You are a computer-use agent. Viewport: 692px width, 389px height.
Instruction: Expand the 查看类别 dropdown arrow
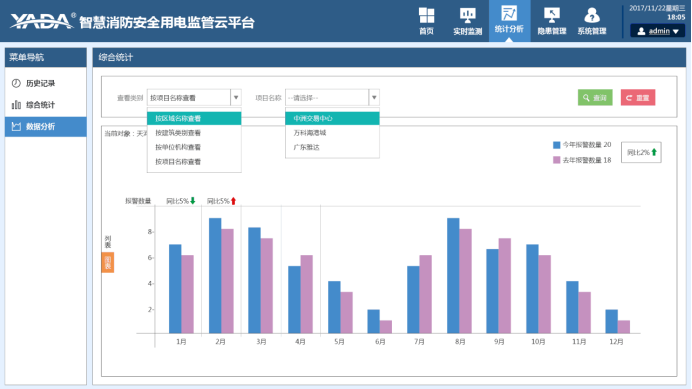click(x=236, y=98)
